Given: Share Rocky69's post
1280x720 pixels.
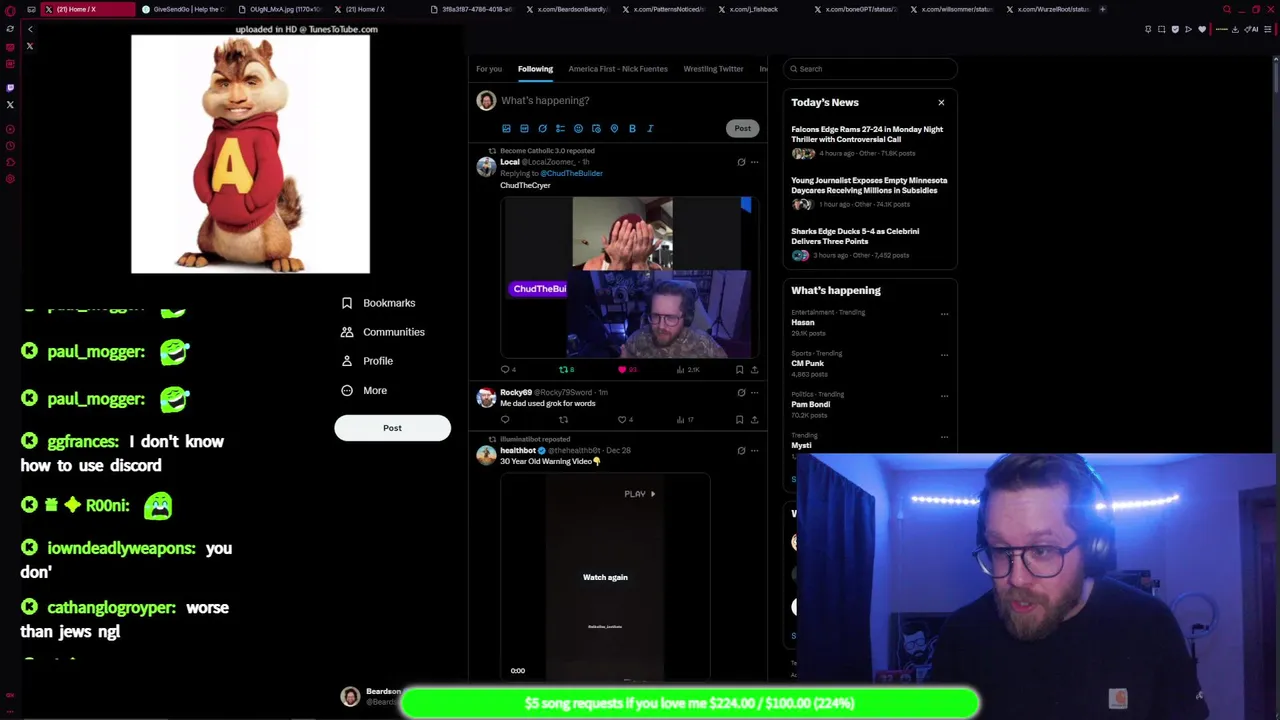Looking at the screenshot, I should tap(754, 420).
